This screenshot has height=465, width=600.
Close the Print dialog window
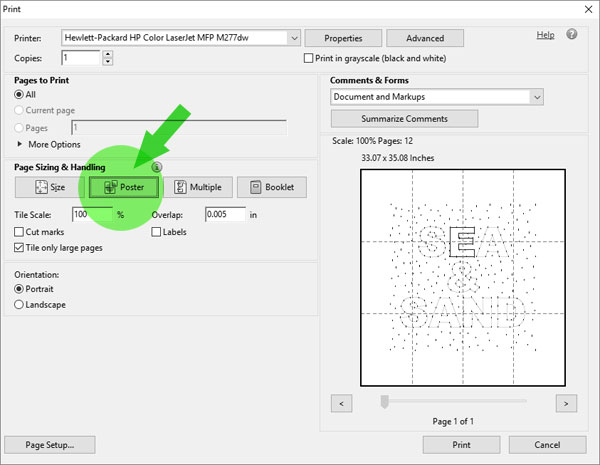click(589, 9)
